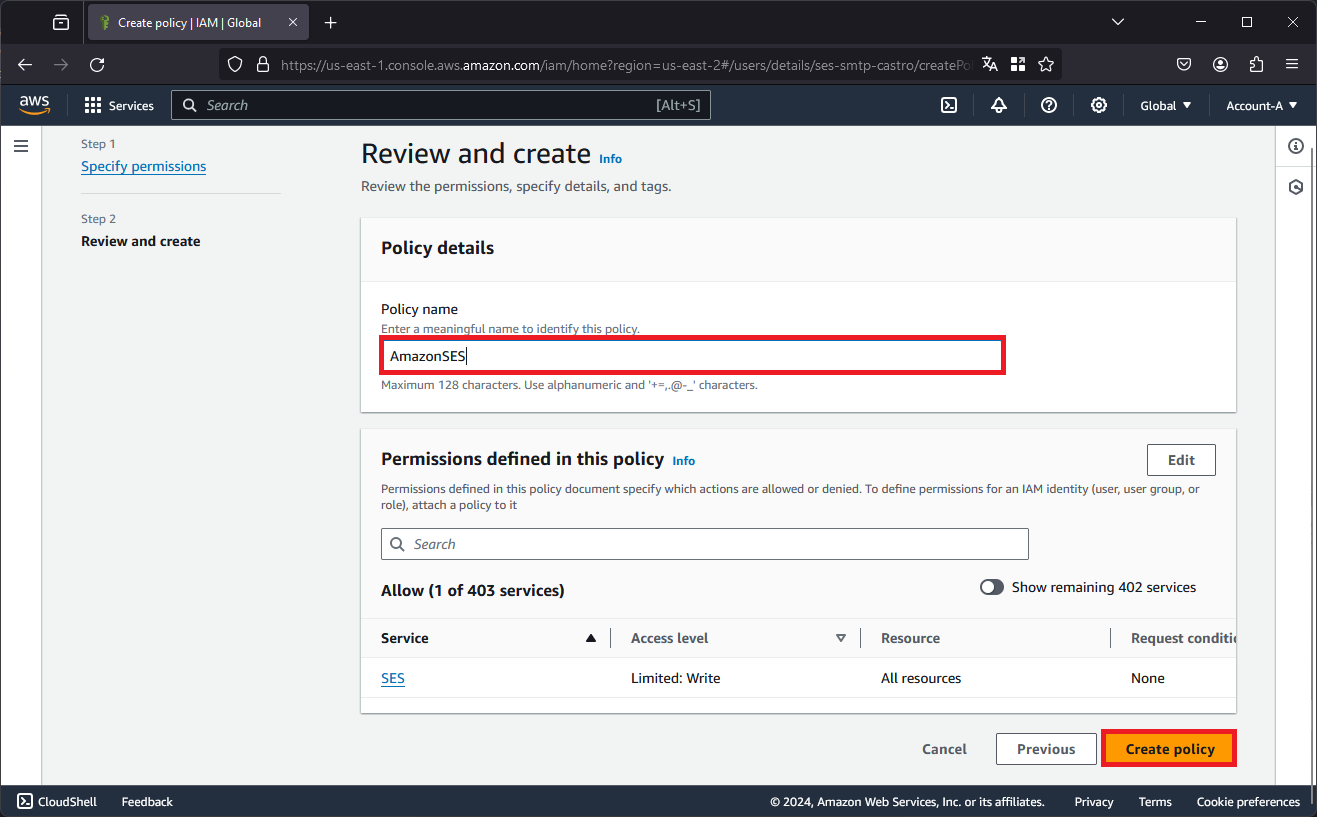Open the Account-A dropdown

[1261, 105]
